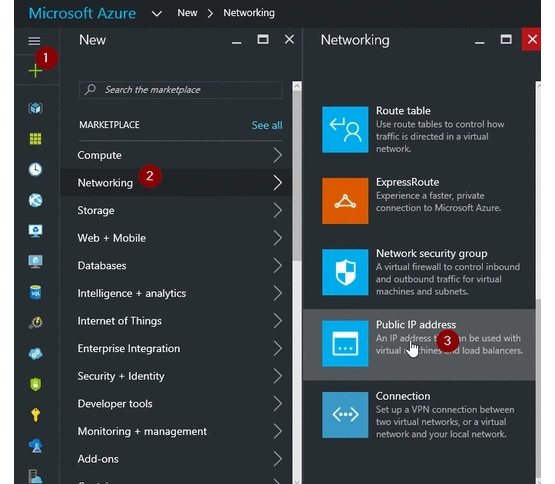The height and width of the screenshot is (484, 555).
Task: Choose the Network security group shield icon
Action: pos(345,272)
